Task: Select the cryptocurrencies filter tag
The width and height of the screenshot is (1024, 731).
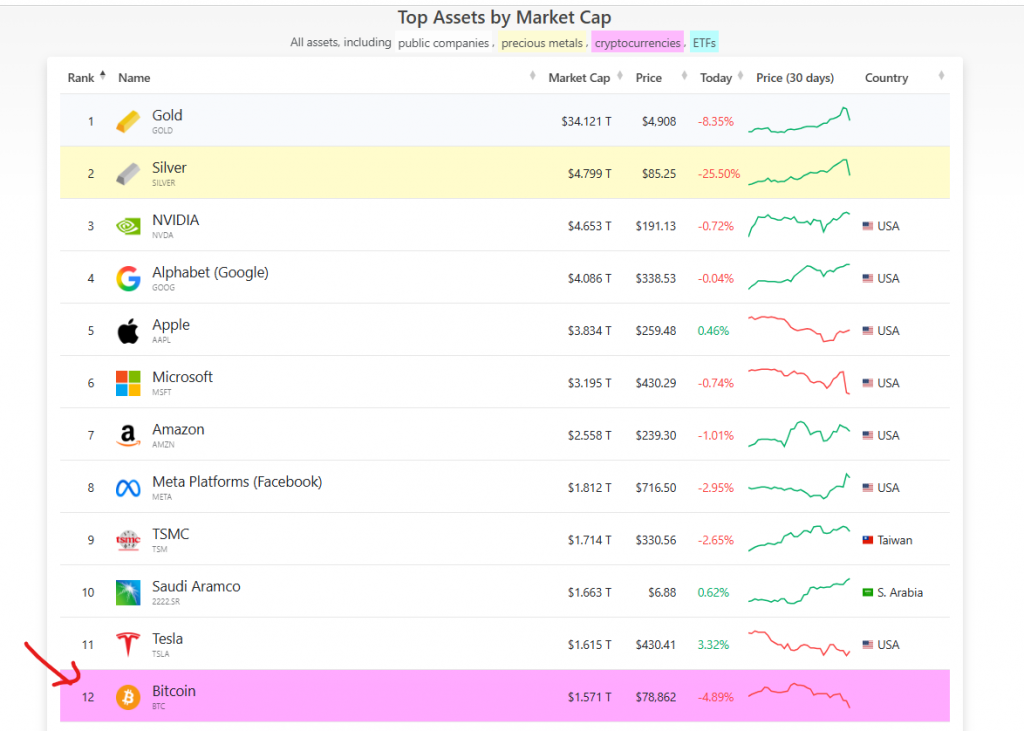Action: (x=637, y=43)
